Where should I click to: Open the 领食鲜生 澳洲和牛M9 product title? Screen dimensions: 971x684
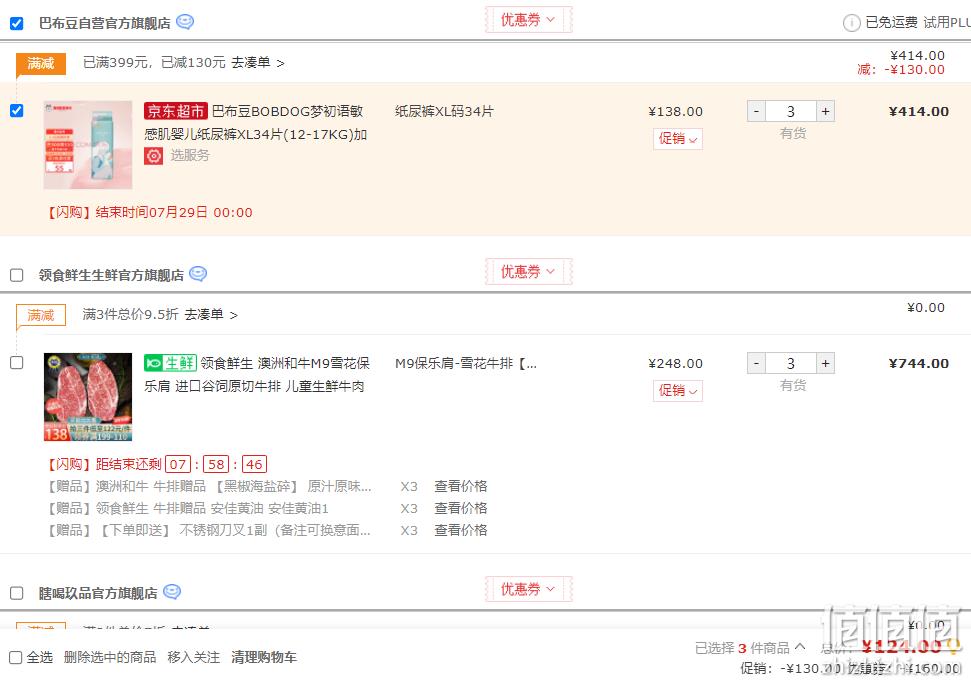click(257, 374)
